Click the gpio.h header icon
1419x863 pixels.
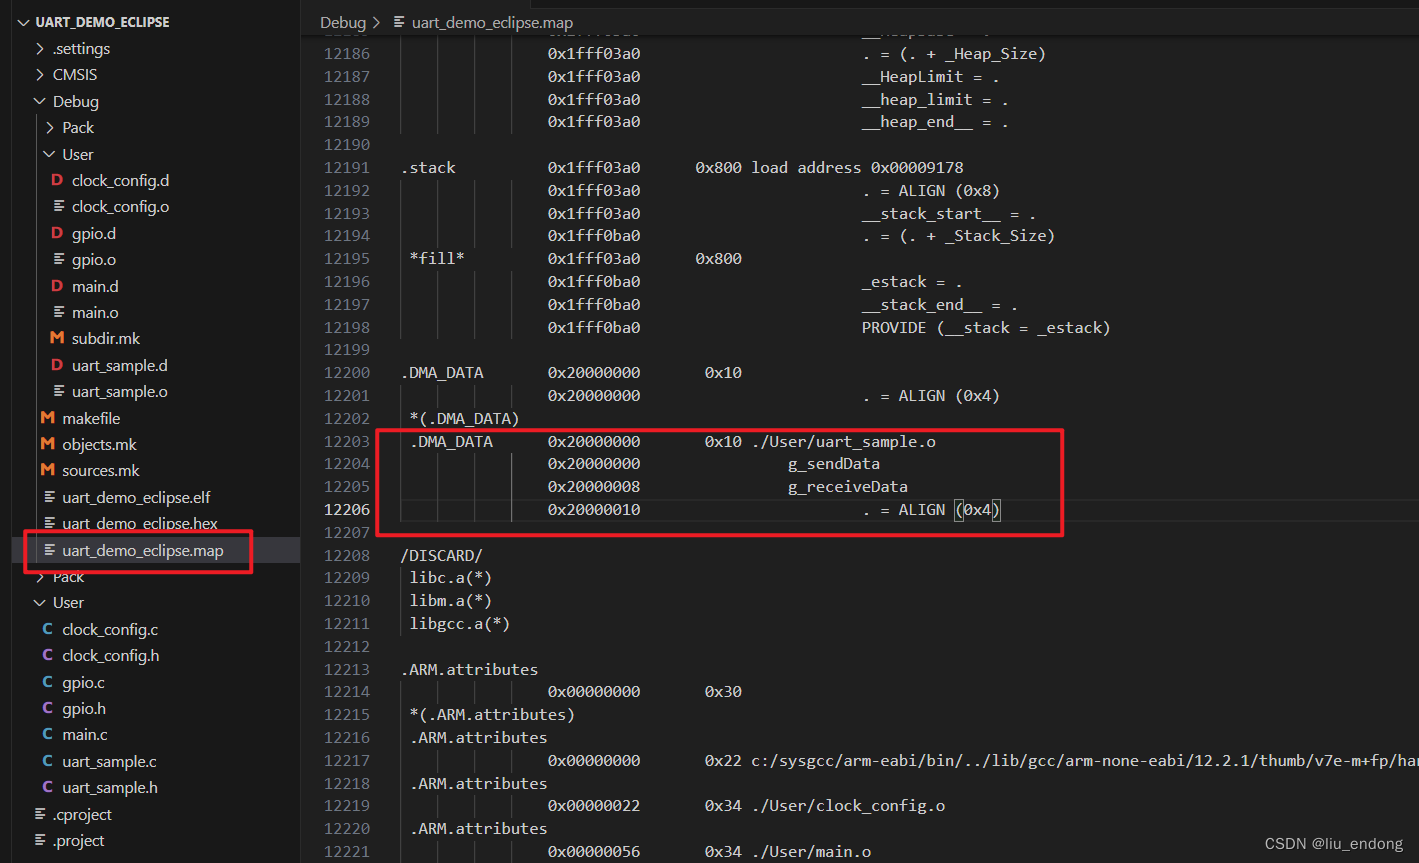(x=47, y=708)
